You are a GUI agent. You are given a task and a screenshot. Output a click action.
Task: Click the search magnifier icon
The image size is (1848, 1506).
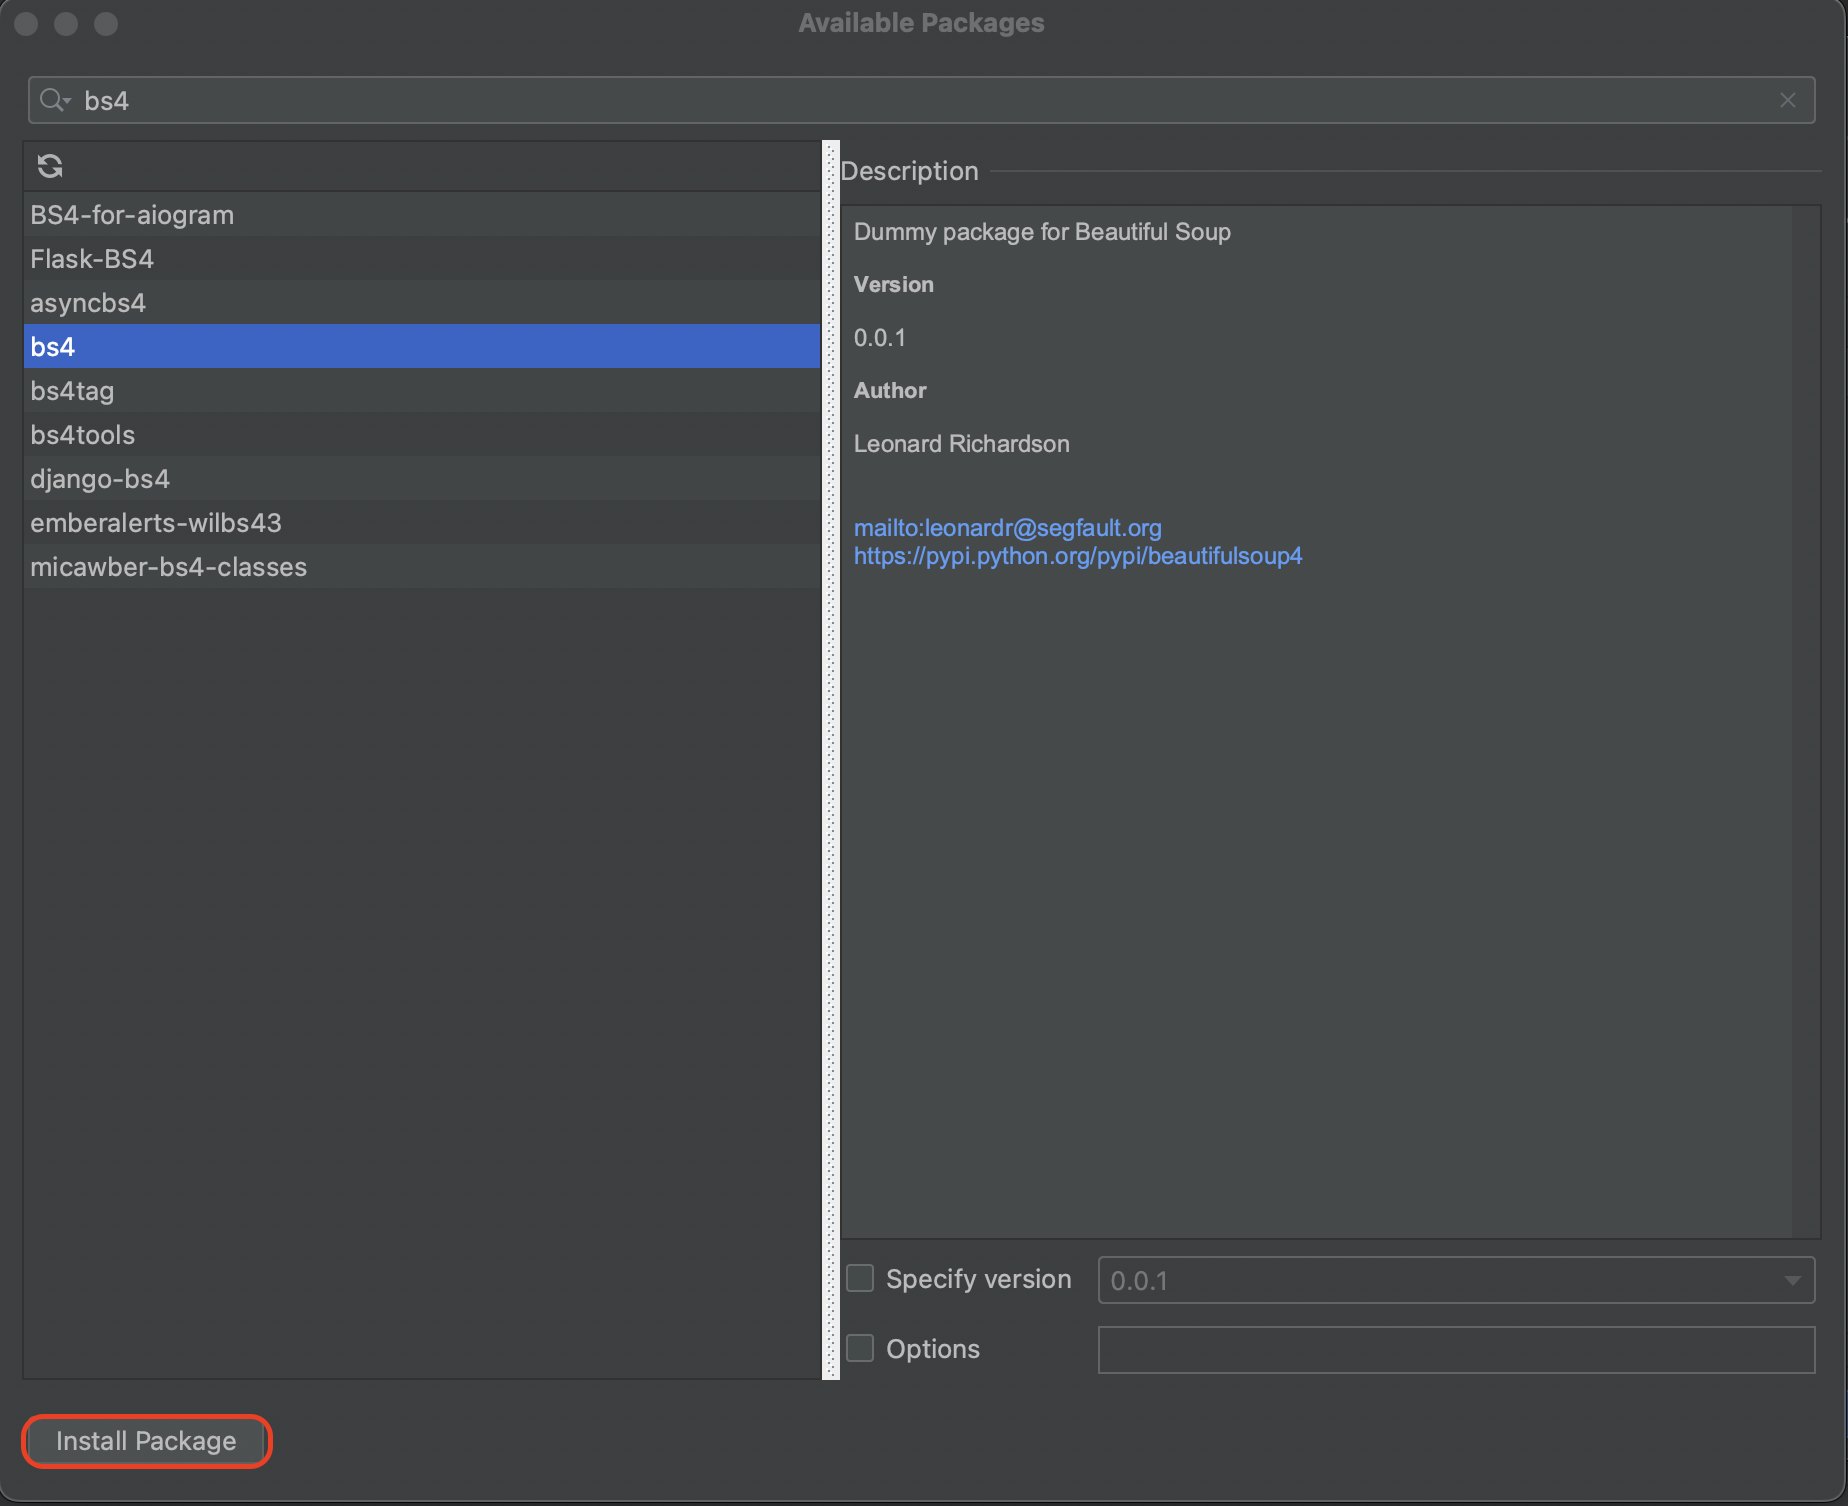[x=54, y=100]
